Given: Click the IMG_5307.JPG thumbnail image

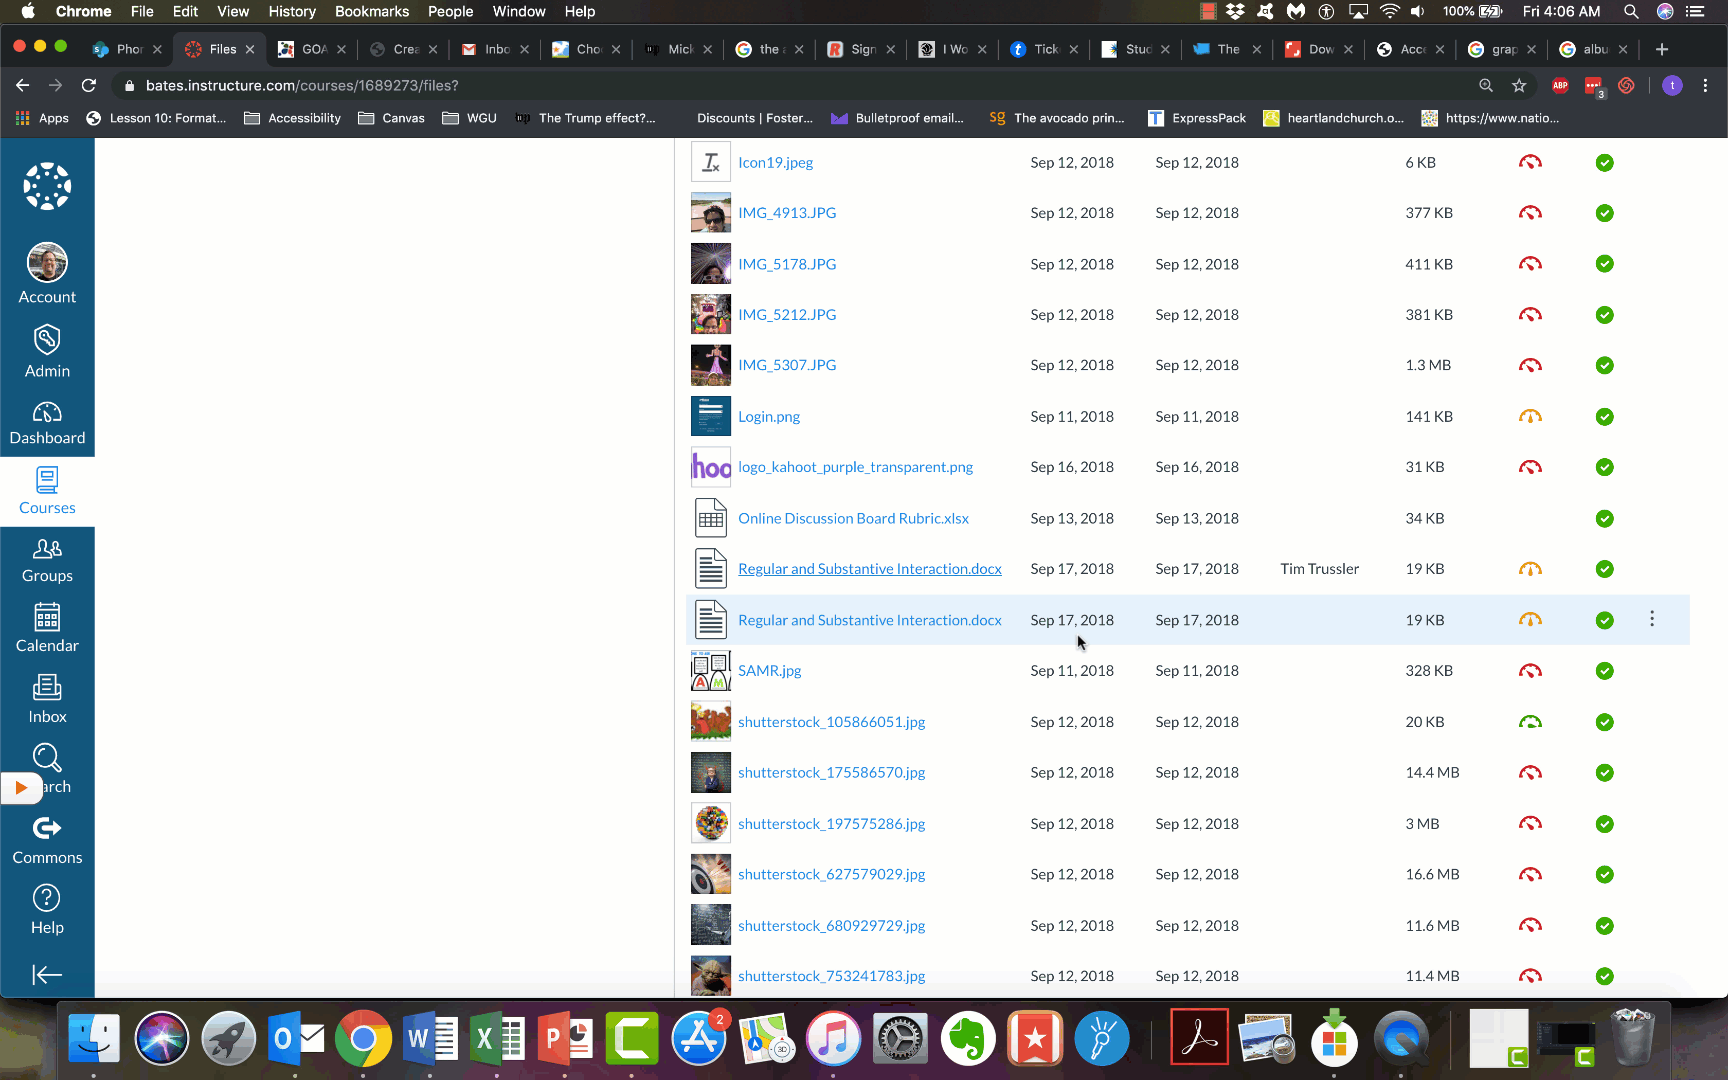Looking at the screenshot, I should click(711, 365).
